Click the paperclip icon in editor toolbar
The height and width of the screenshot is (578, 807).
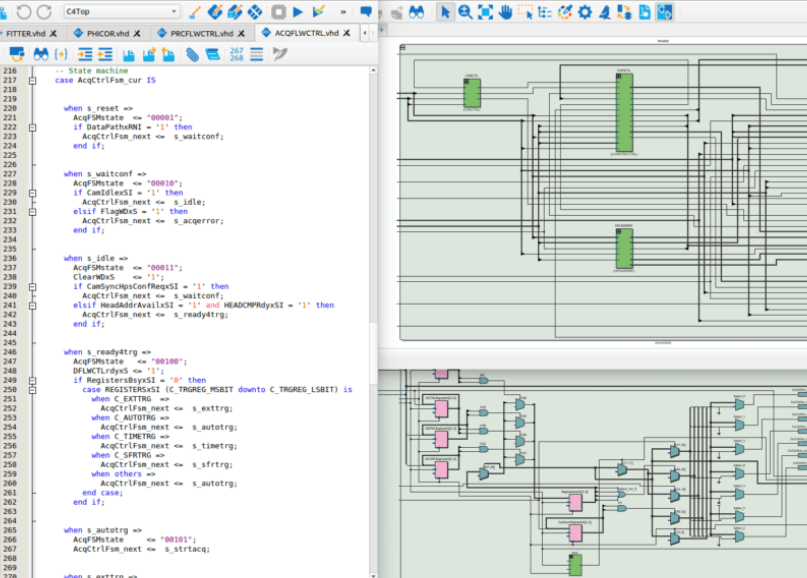(192, 54)
